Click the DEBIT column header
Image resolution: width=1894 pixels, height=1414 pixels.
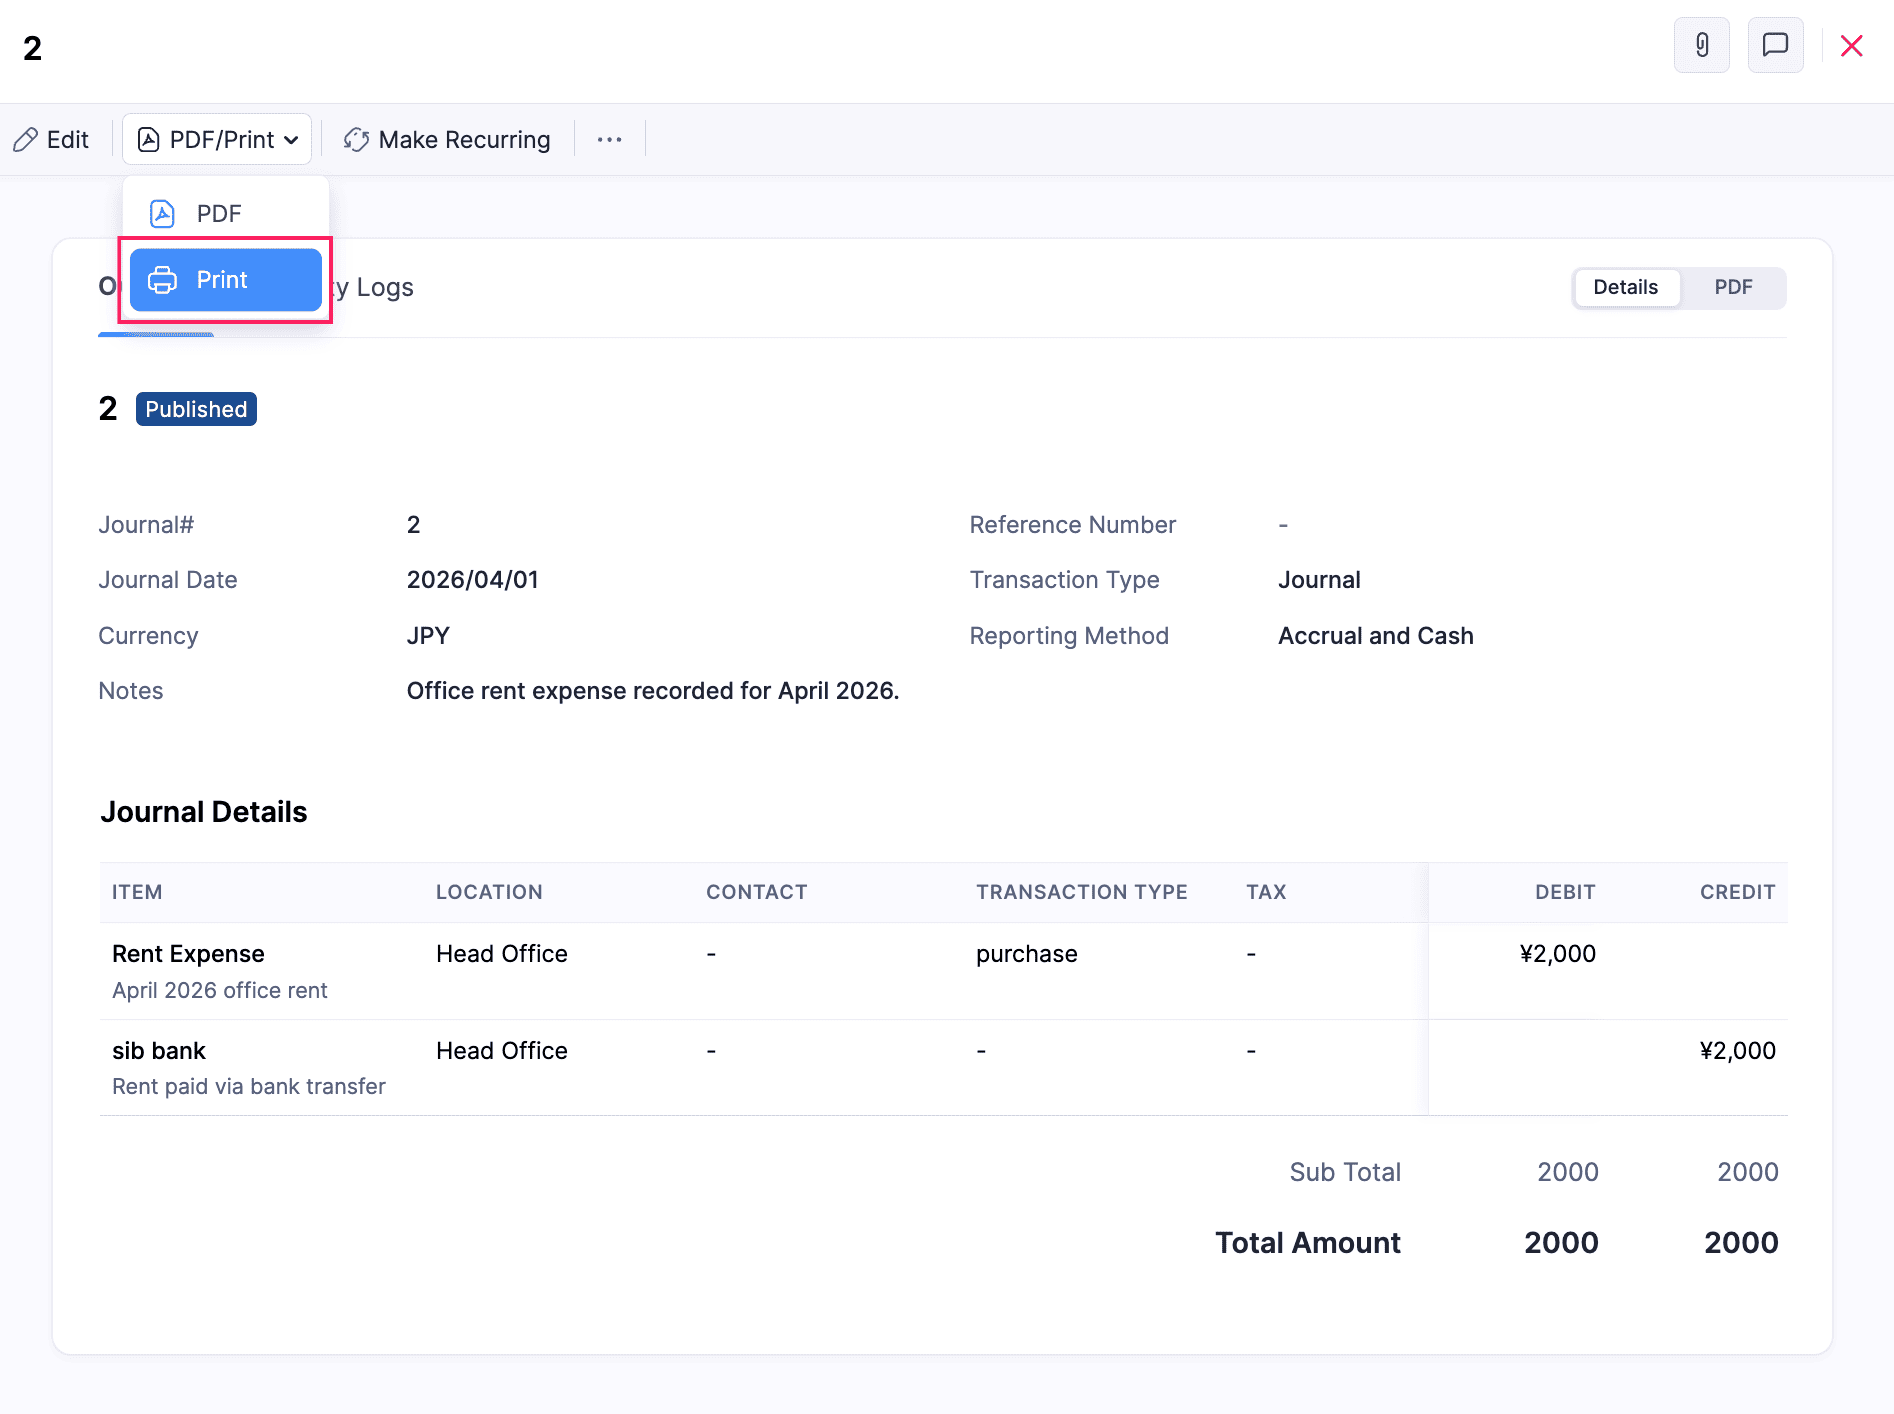(x=1564, y=892)
